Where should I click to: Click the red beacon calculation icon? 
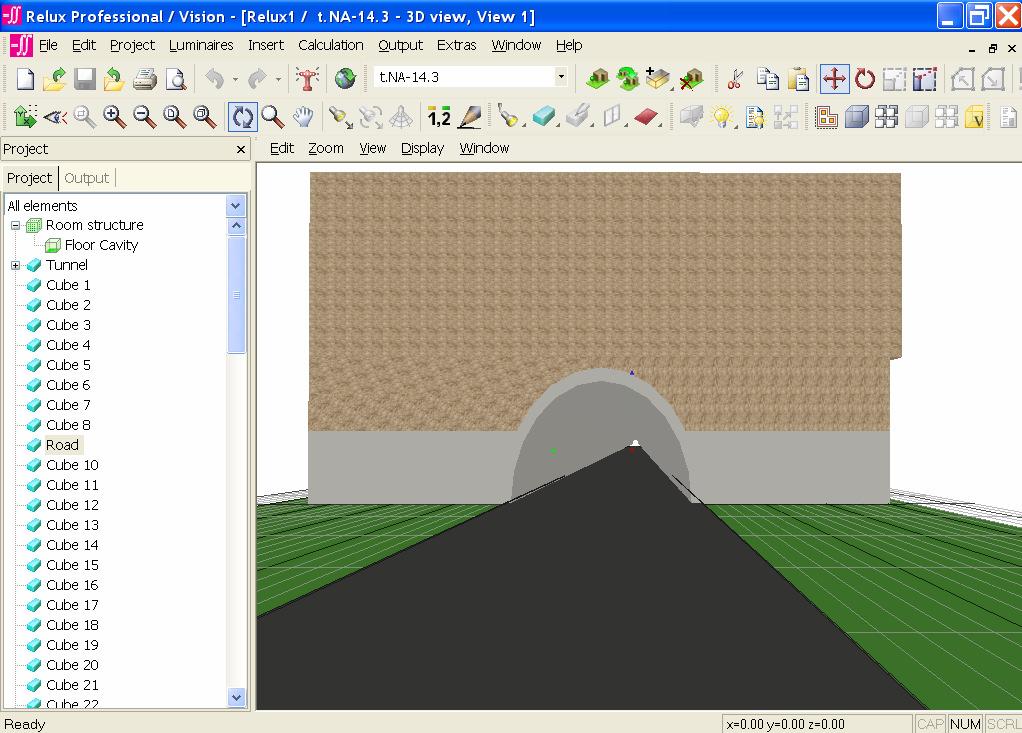[307, 79]
